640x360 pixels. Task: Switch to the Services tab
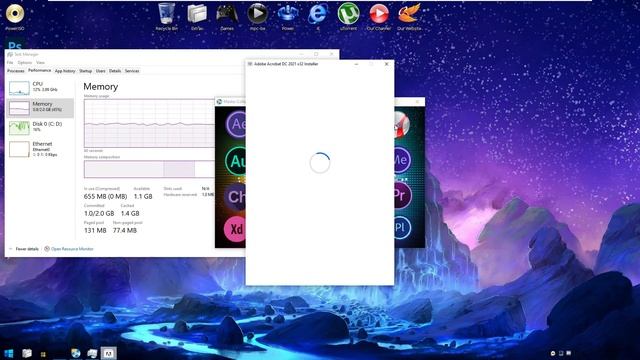coord(132,71)
